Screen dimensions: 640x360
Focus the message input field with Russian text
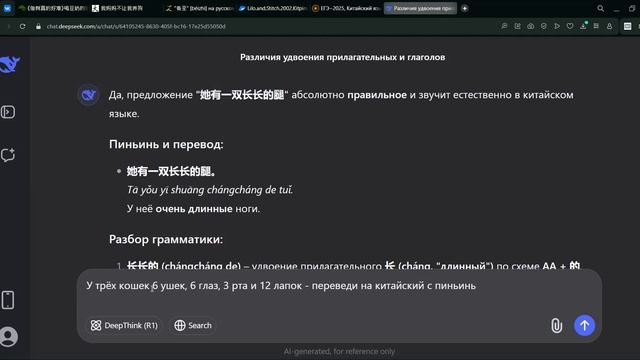339,286
